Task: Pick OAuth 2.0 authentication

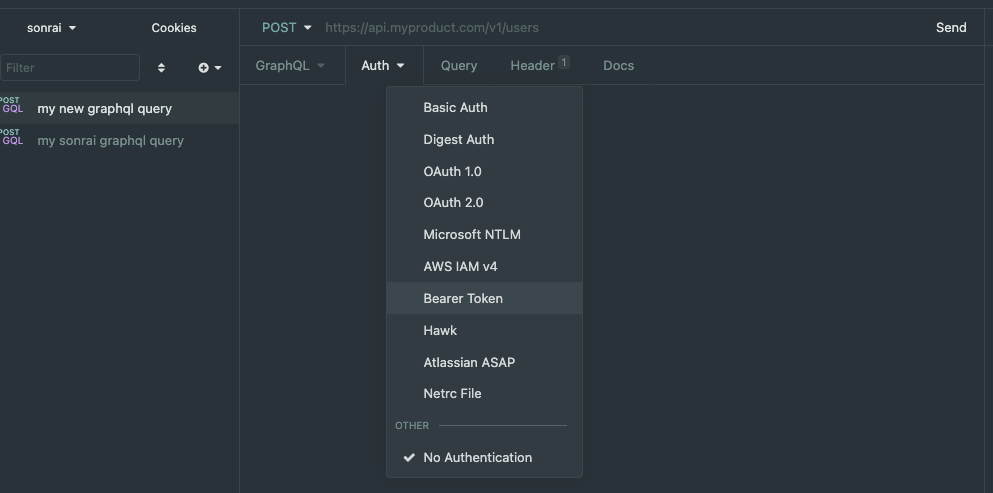Action: coord(453,202)
